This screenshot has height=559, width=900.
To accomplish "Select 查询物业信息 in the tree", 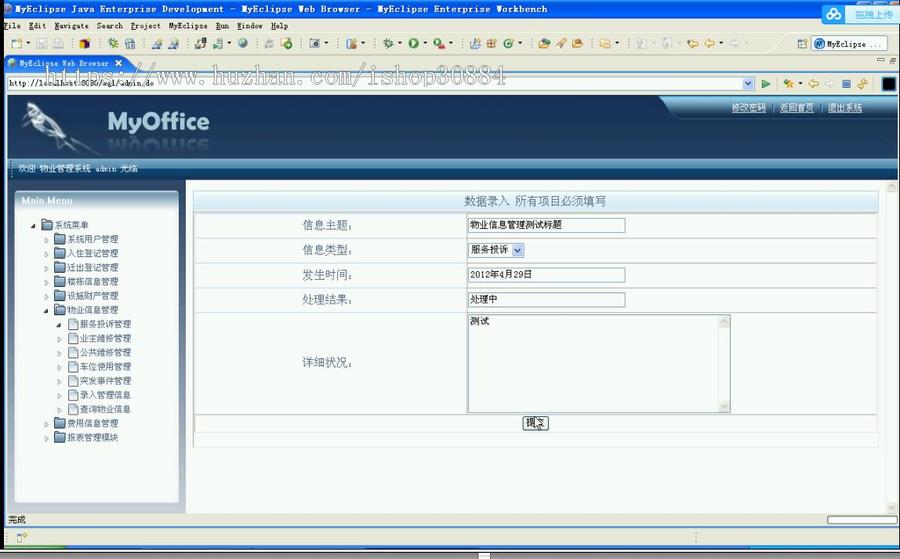I will point(105,409).
